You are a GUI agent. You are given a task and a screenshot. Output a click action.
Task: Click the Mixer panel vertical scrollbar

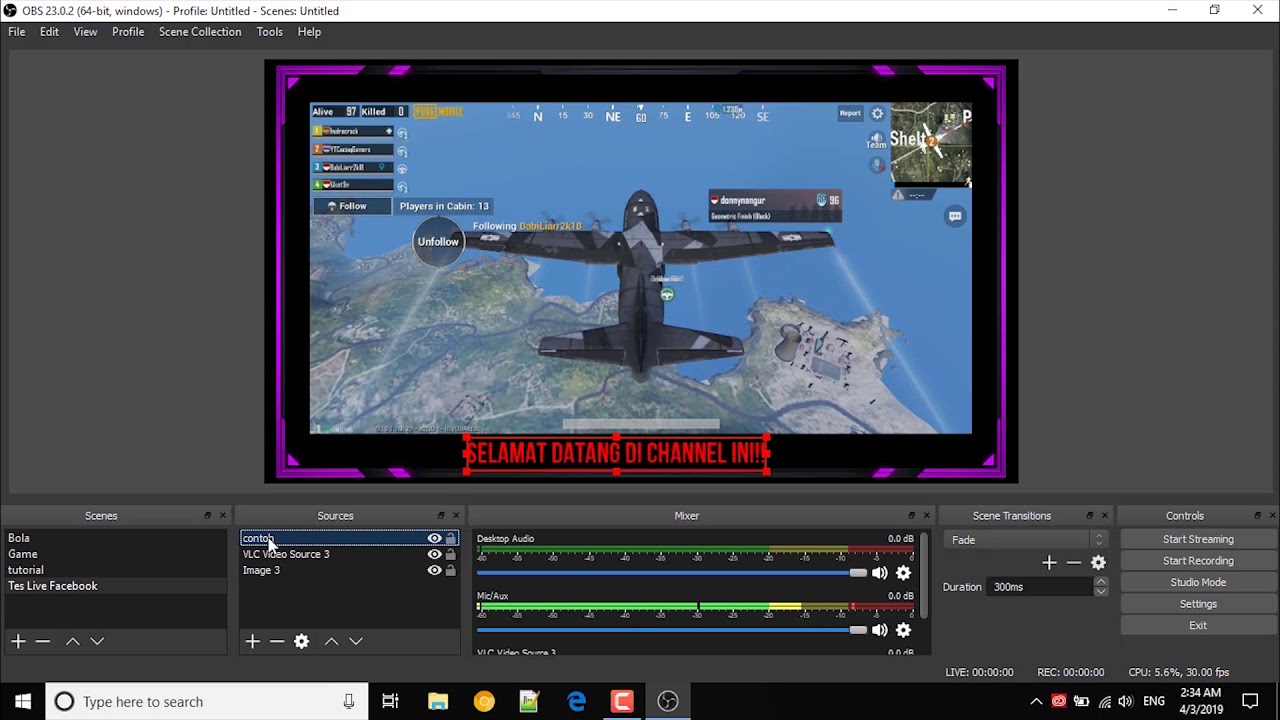(x=926, y=575)
